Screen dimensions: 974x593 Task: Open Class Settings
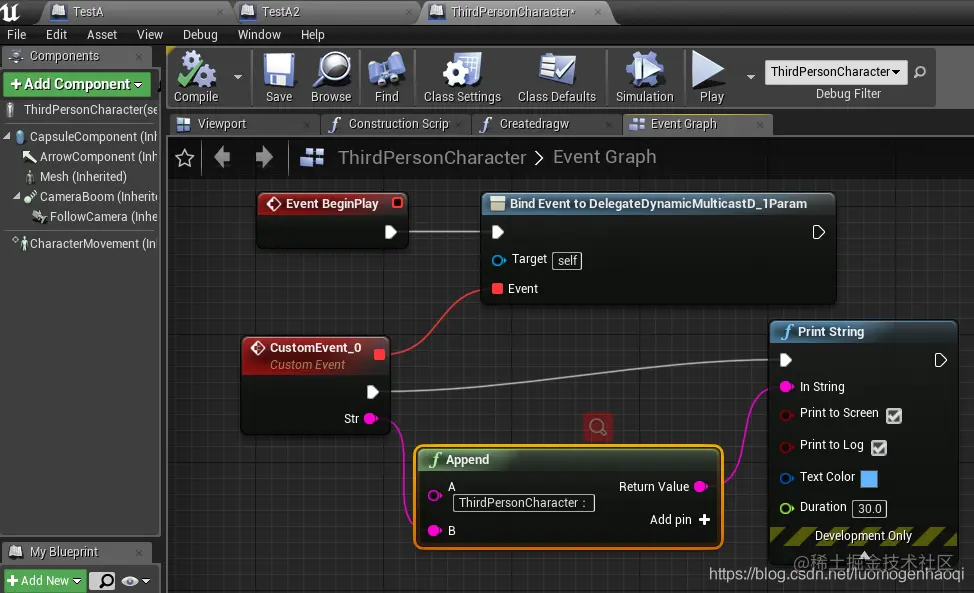click(462, 77)
